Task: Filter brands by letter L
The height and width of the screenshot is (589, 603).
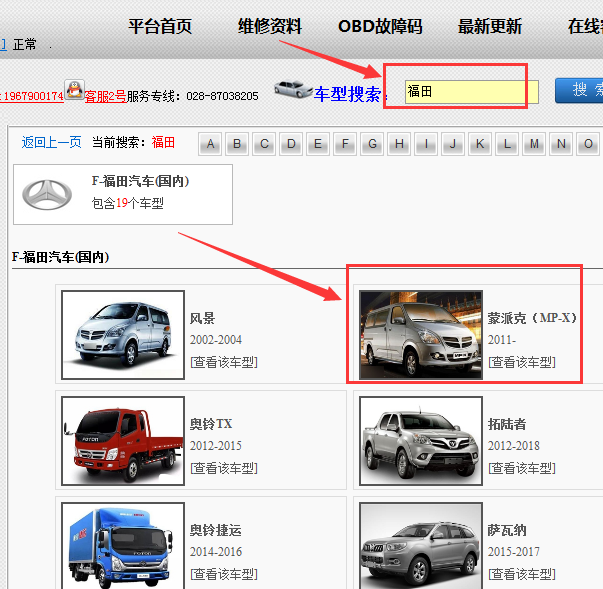Action: click(507, 144)
